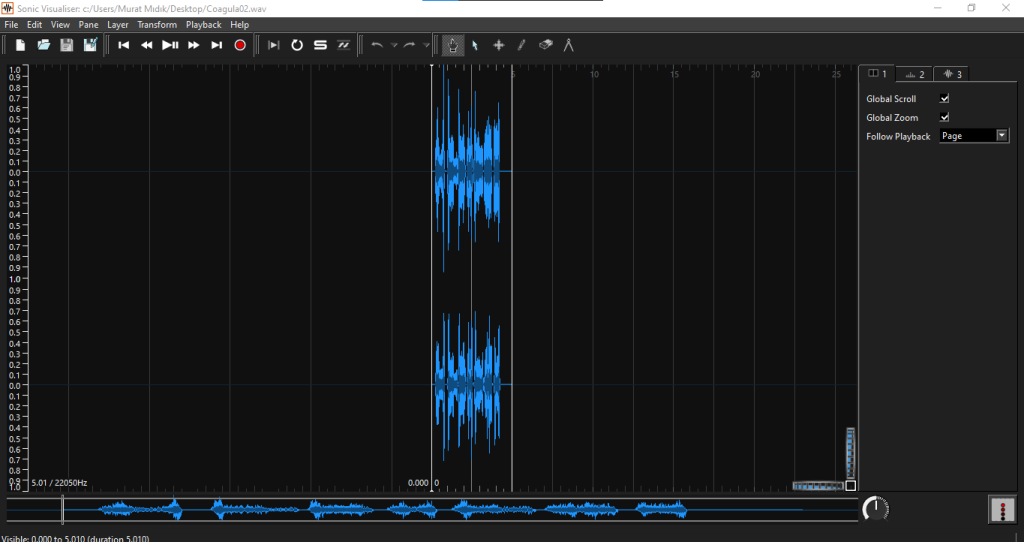
Task: Click the waveform overview strip at the bottom
Action: click(x=430, y=510)
